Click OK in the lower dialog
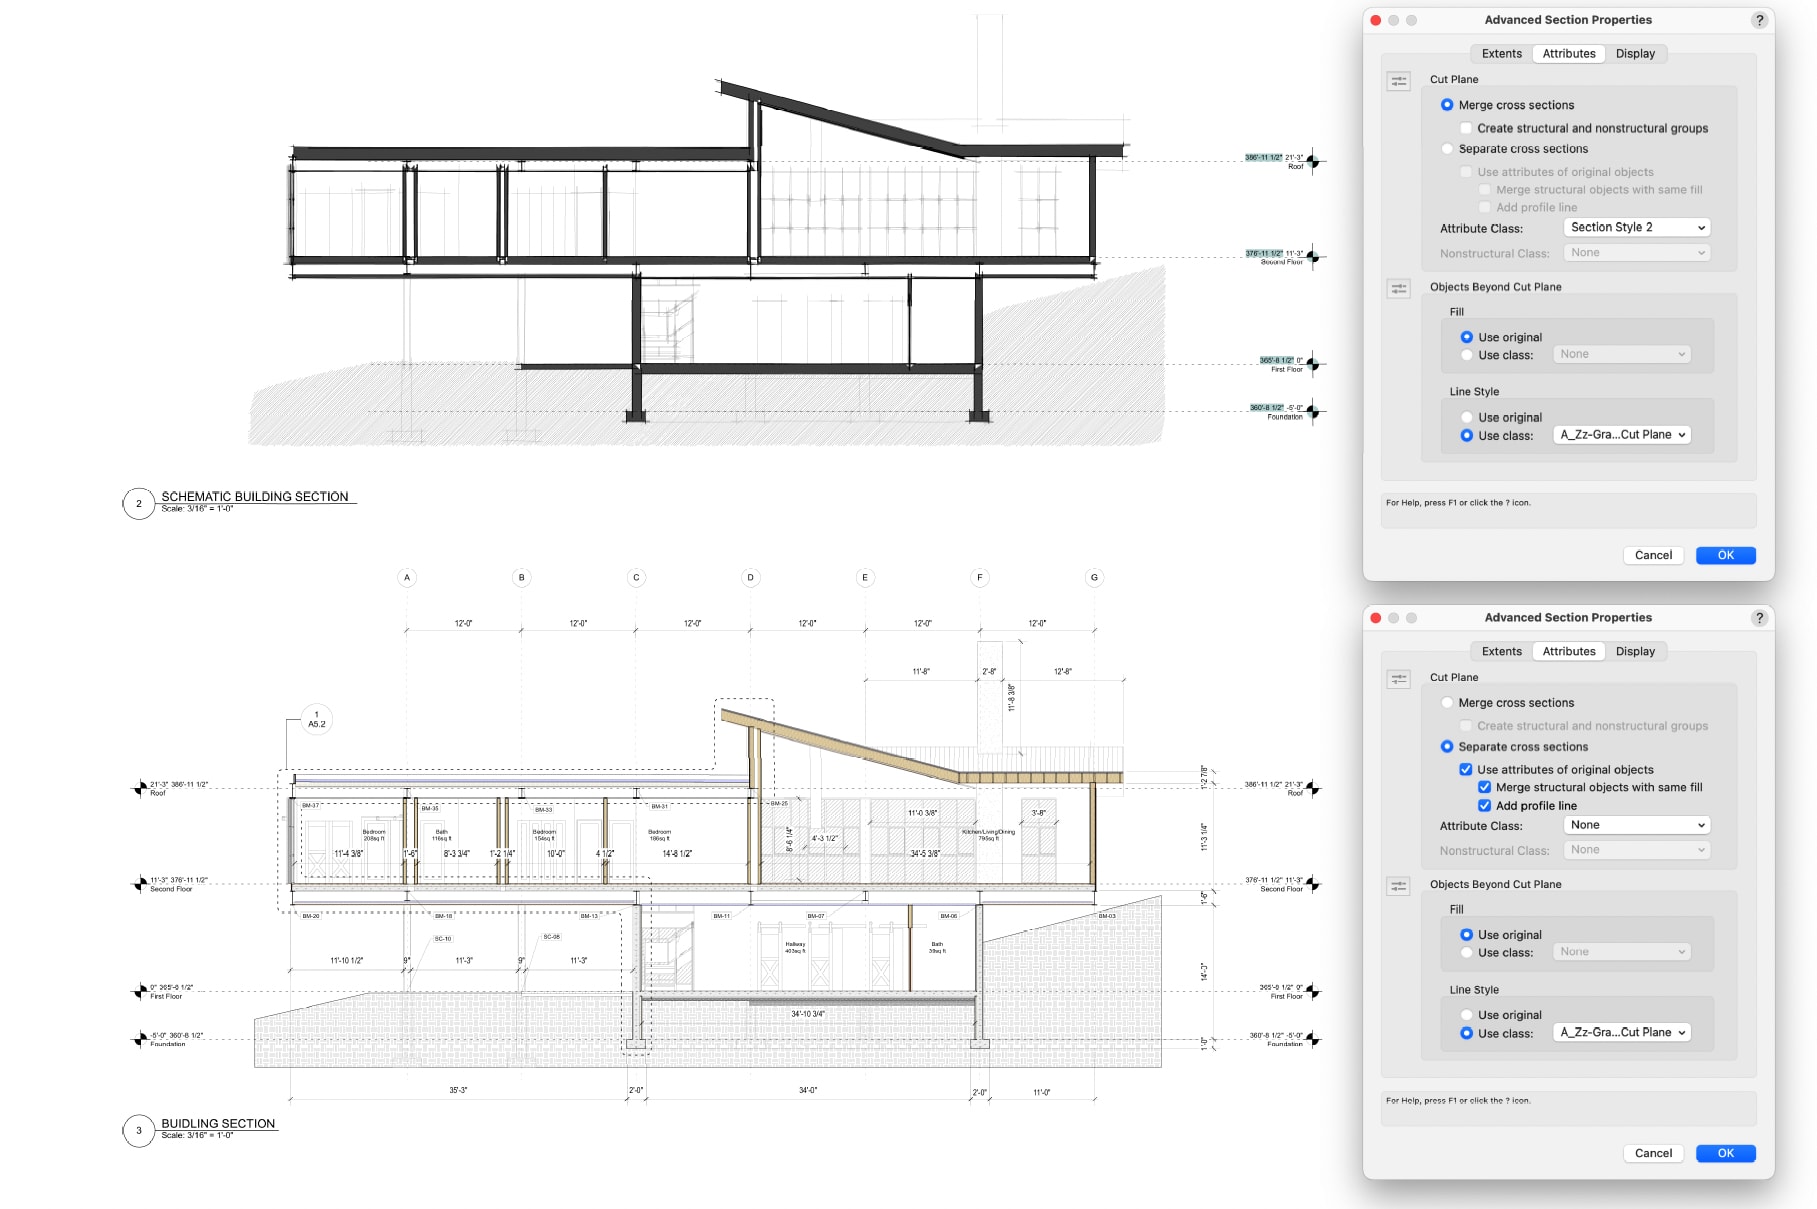 pos(1726,1153)
